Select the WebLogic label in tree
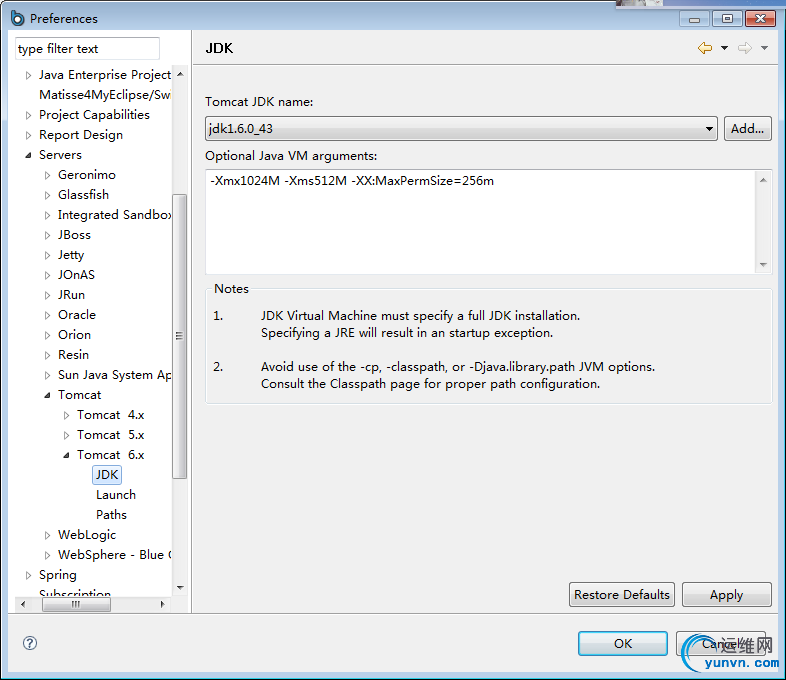This screenshot has width=786, height=680. (87, 535)
